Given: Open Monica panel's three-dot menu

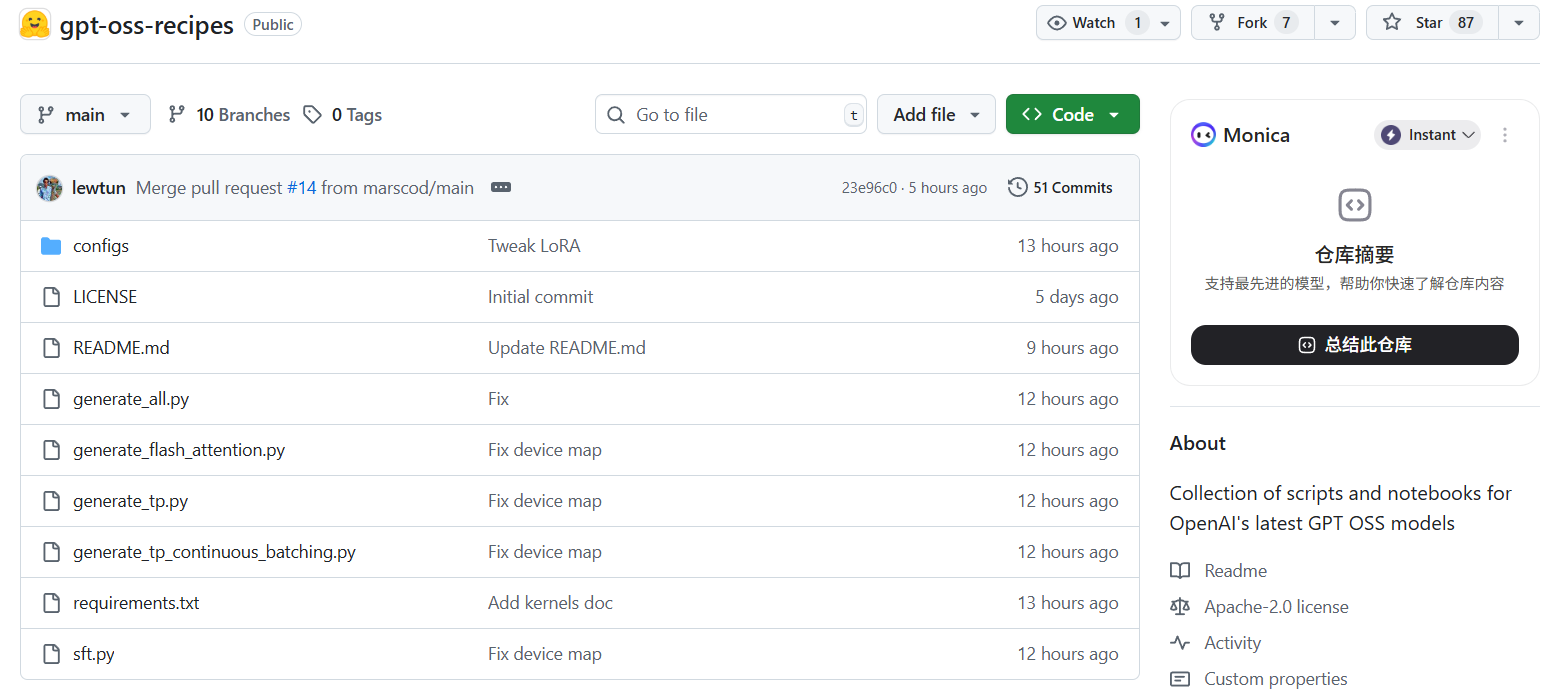Looking at the screenshot, I should point(1505,135).
